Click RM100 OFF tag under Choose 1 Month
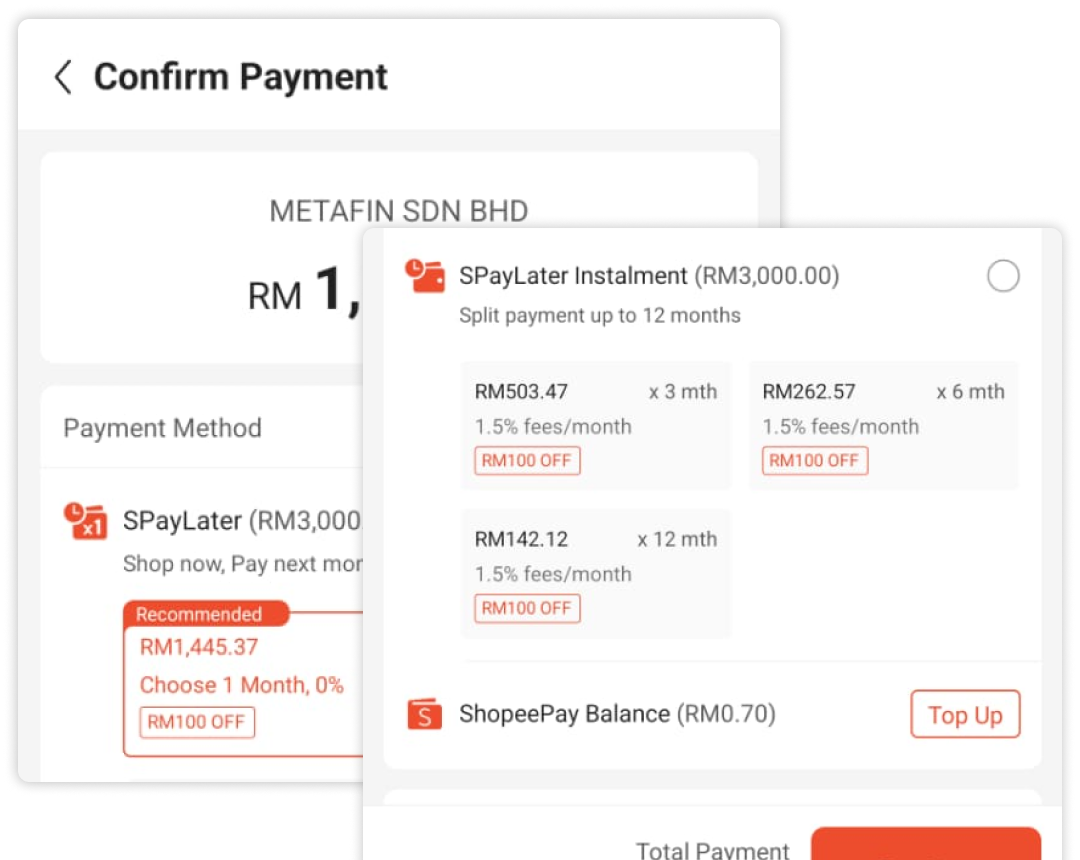 (x=197, y=722)
